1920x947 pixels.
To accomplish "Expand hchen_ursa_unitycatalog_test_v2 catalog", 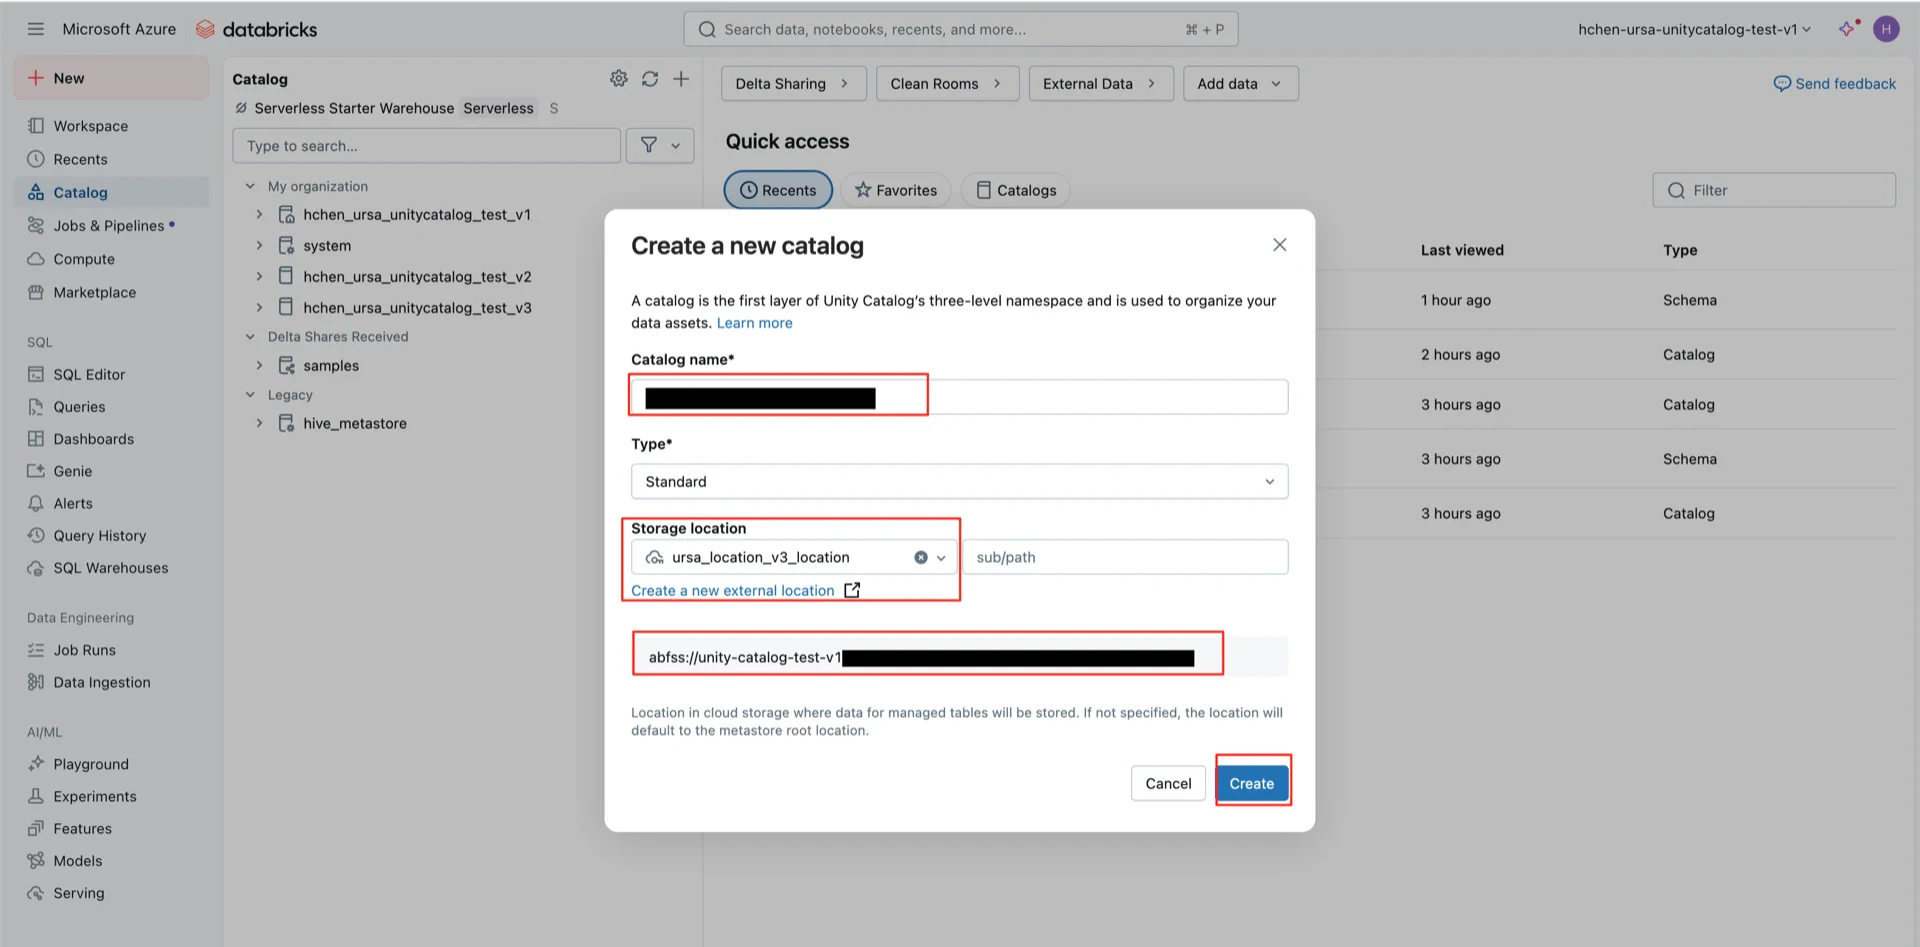I will [259, 276].
